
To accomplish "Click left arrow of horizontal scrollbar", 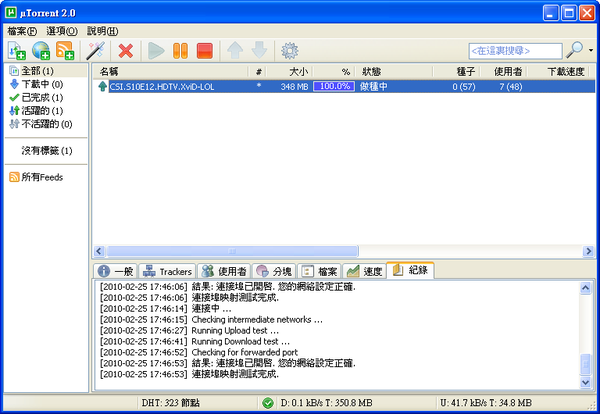I will 99,251.
